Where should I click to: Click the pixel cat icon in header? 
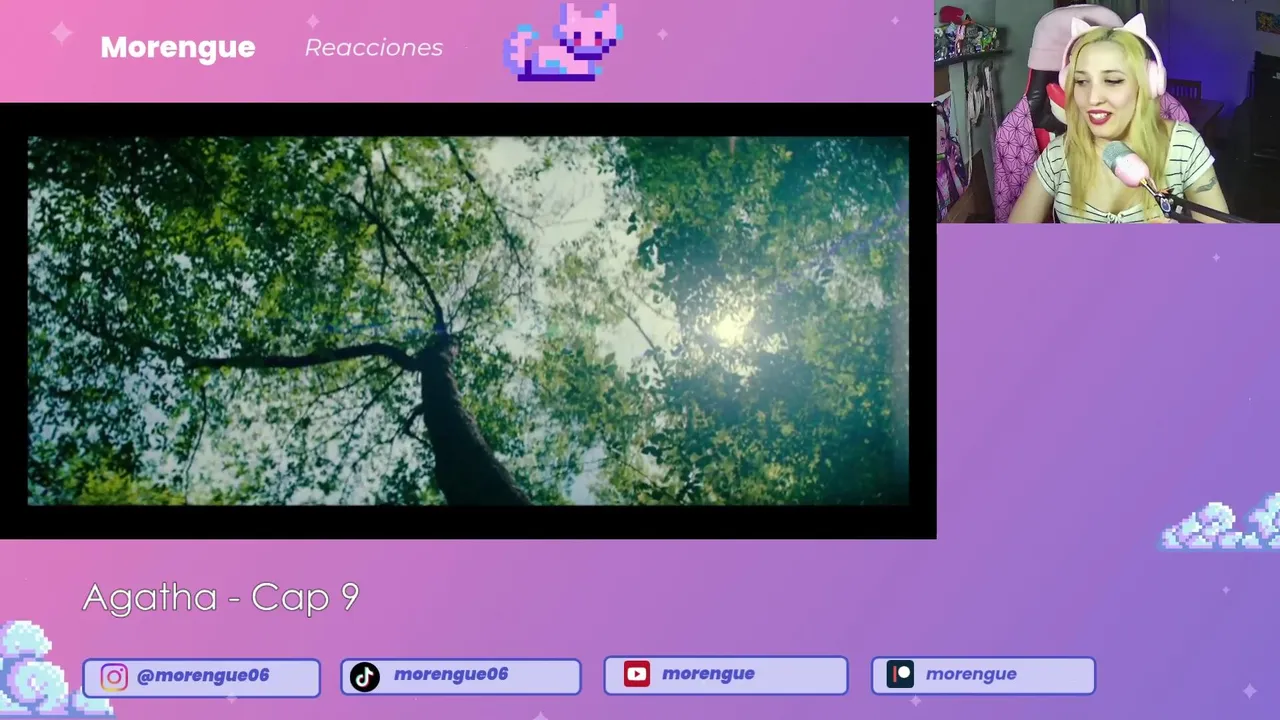pyautogui.click(x=563, y=41)
